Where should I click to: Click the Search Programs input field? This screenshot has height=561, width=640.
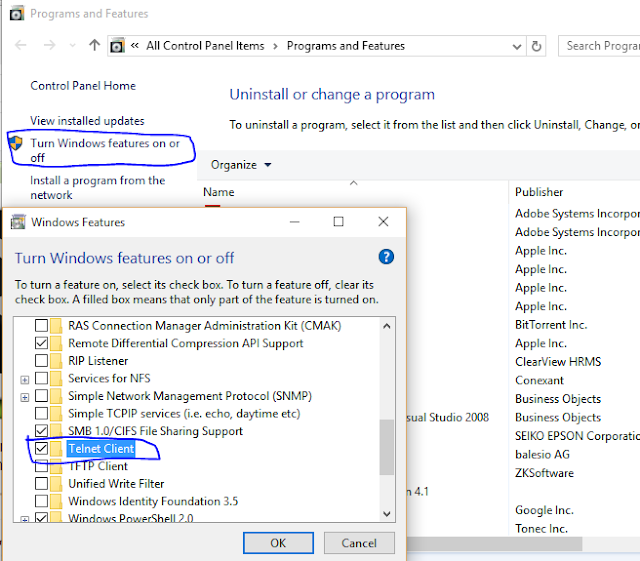(x=599, y=46)
